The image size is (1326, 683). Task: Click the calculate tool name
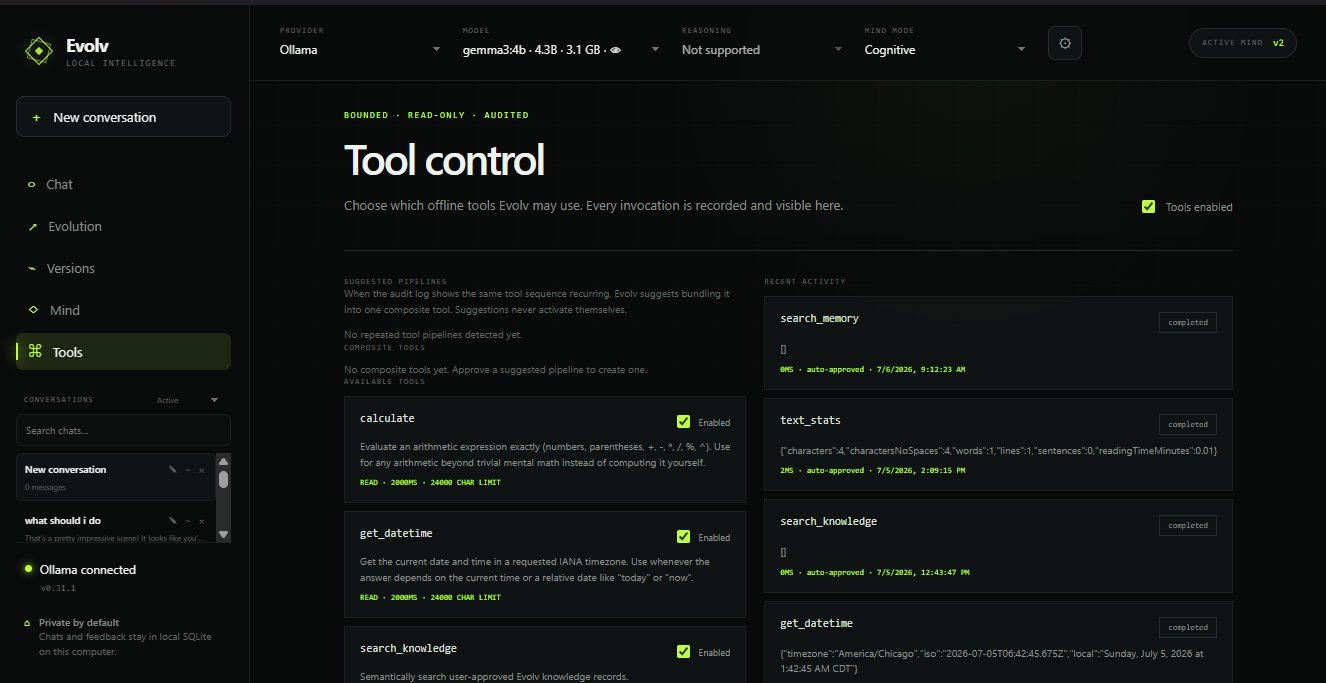[387, 418]
